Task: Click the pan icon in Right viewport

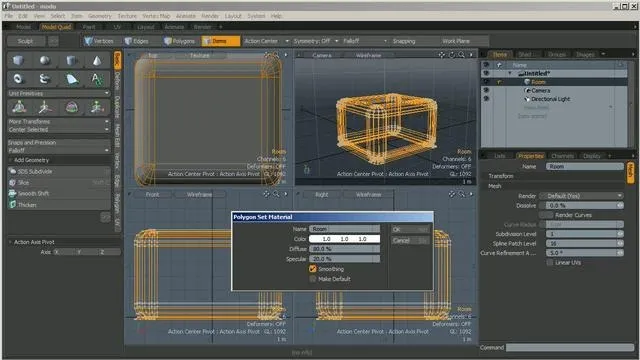Action: [451, 194]
